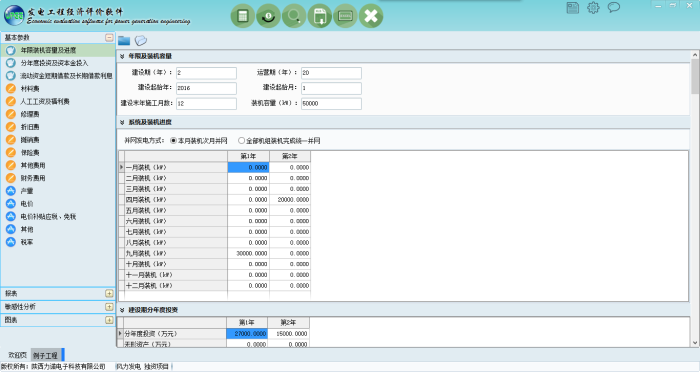The image size is (700, 372).
Task: Select 分年度投资 cell showing 15000.0000
Action: (289, 334)
